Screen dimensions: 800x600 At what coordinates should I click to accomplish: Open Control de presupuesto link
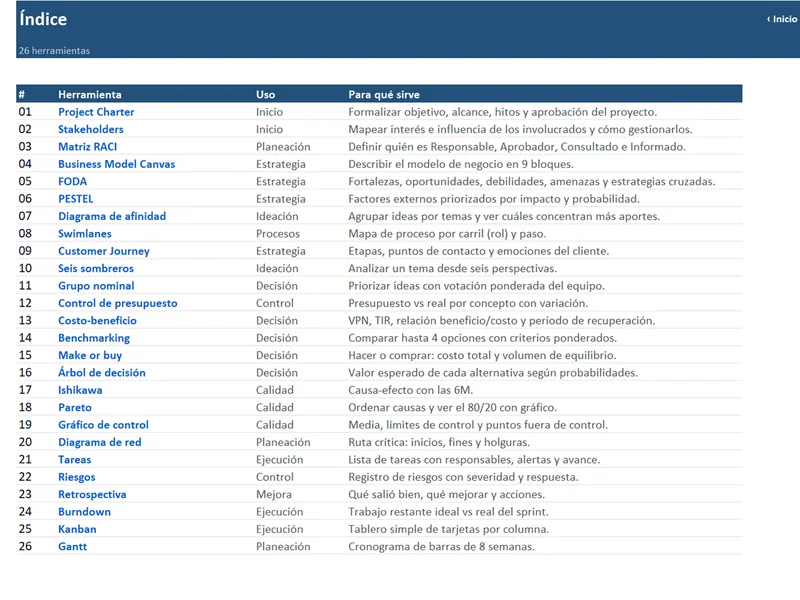tap(117, 303)
